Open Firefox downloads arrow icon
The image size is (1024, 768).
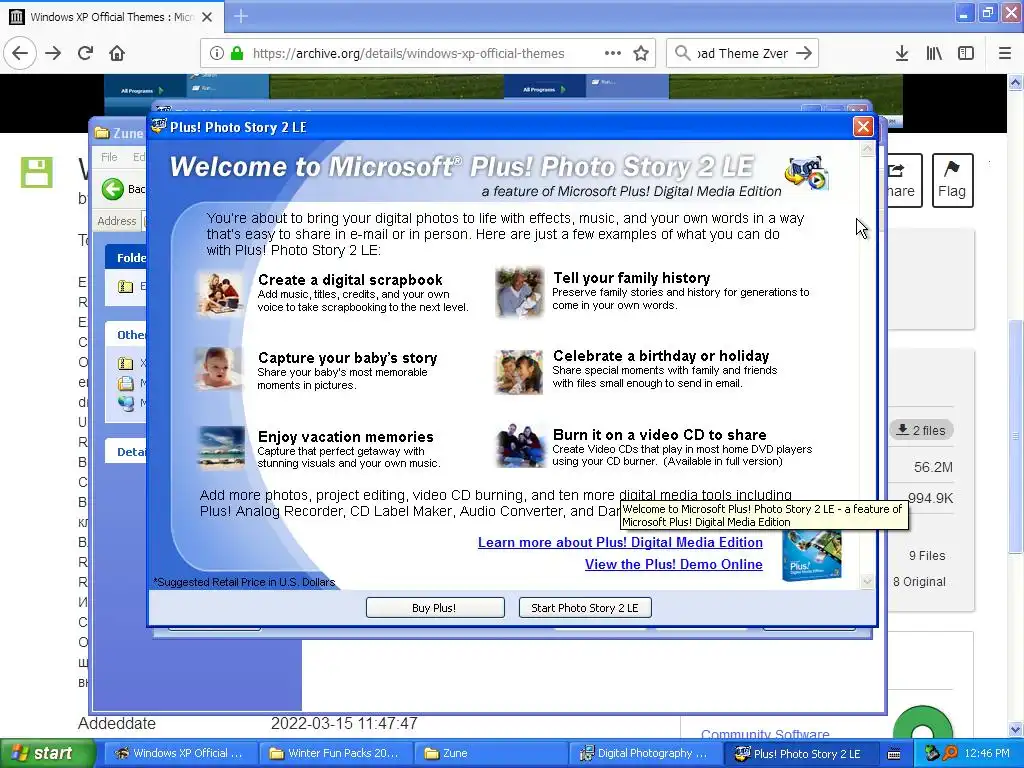902,54
